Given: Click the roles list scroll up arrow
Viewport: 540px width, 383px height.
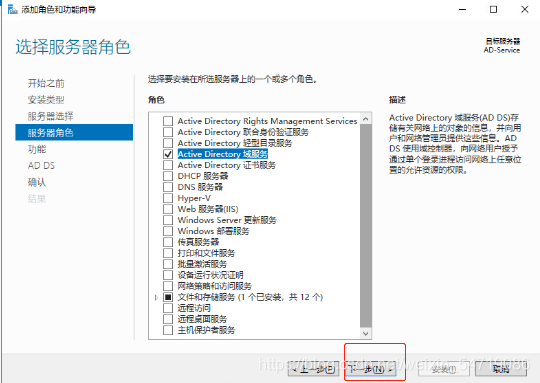Looking at the screenshot, I should pyautogui.click(x=366, y=119).
